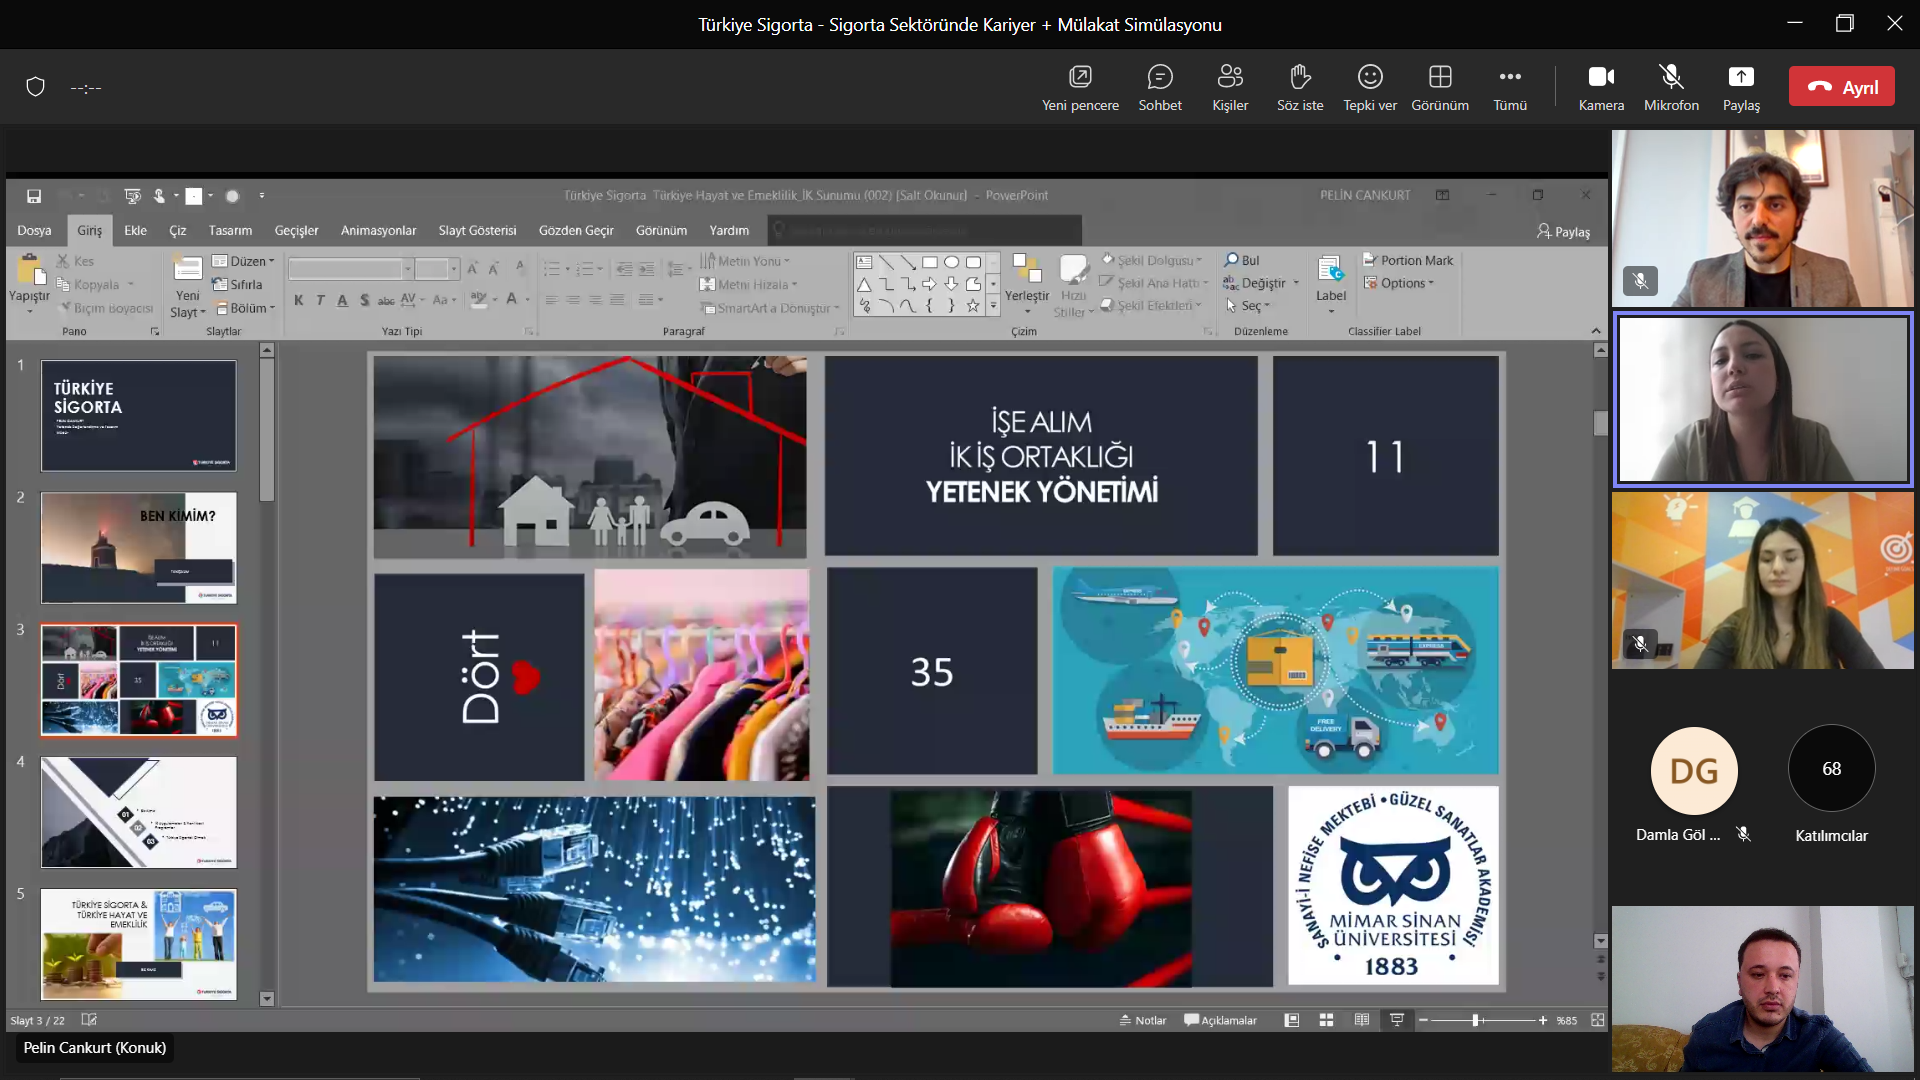The height and width of the screenshot is (1080, 1920).
Task: Expand the Metni Hizala dropdown
Action: coord(749,284)
